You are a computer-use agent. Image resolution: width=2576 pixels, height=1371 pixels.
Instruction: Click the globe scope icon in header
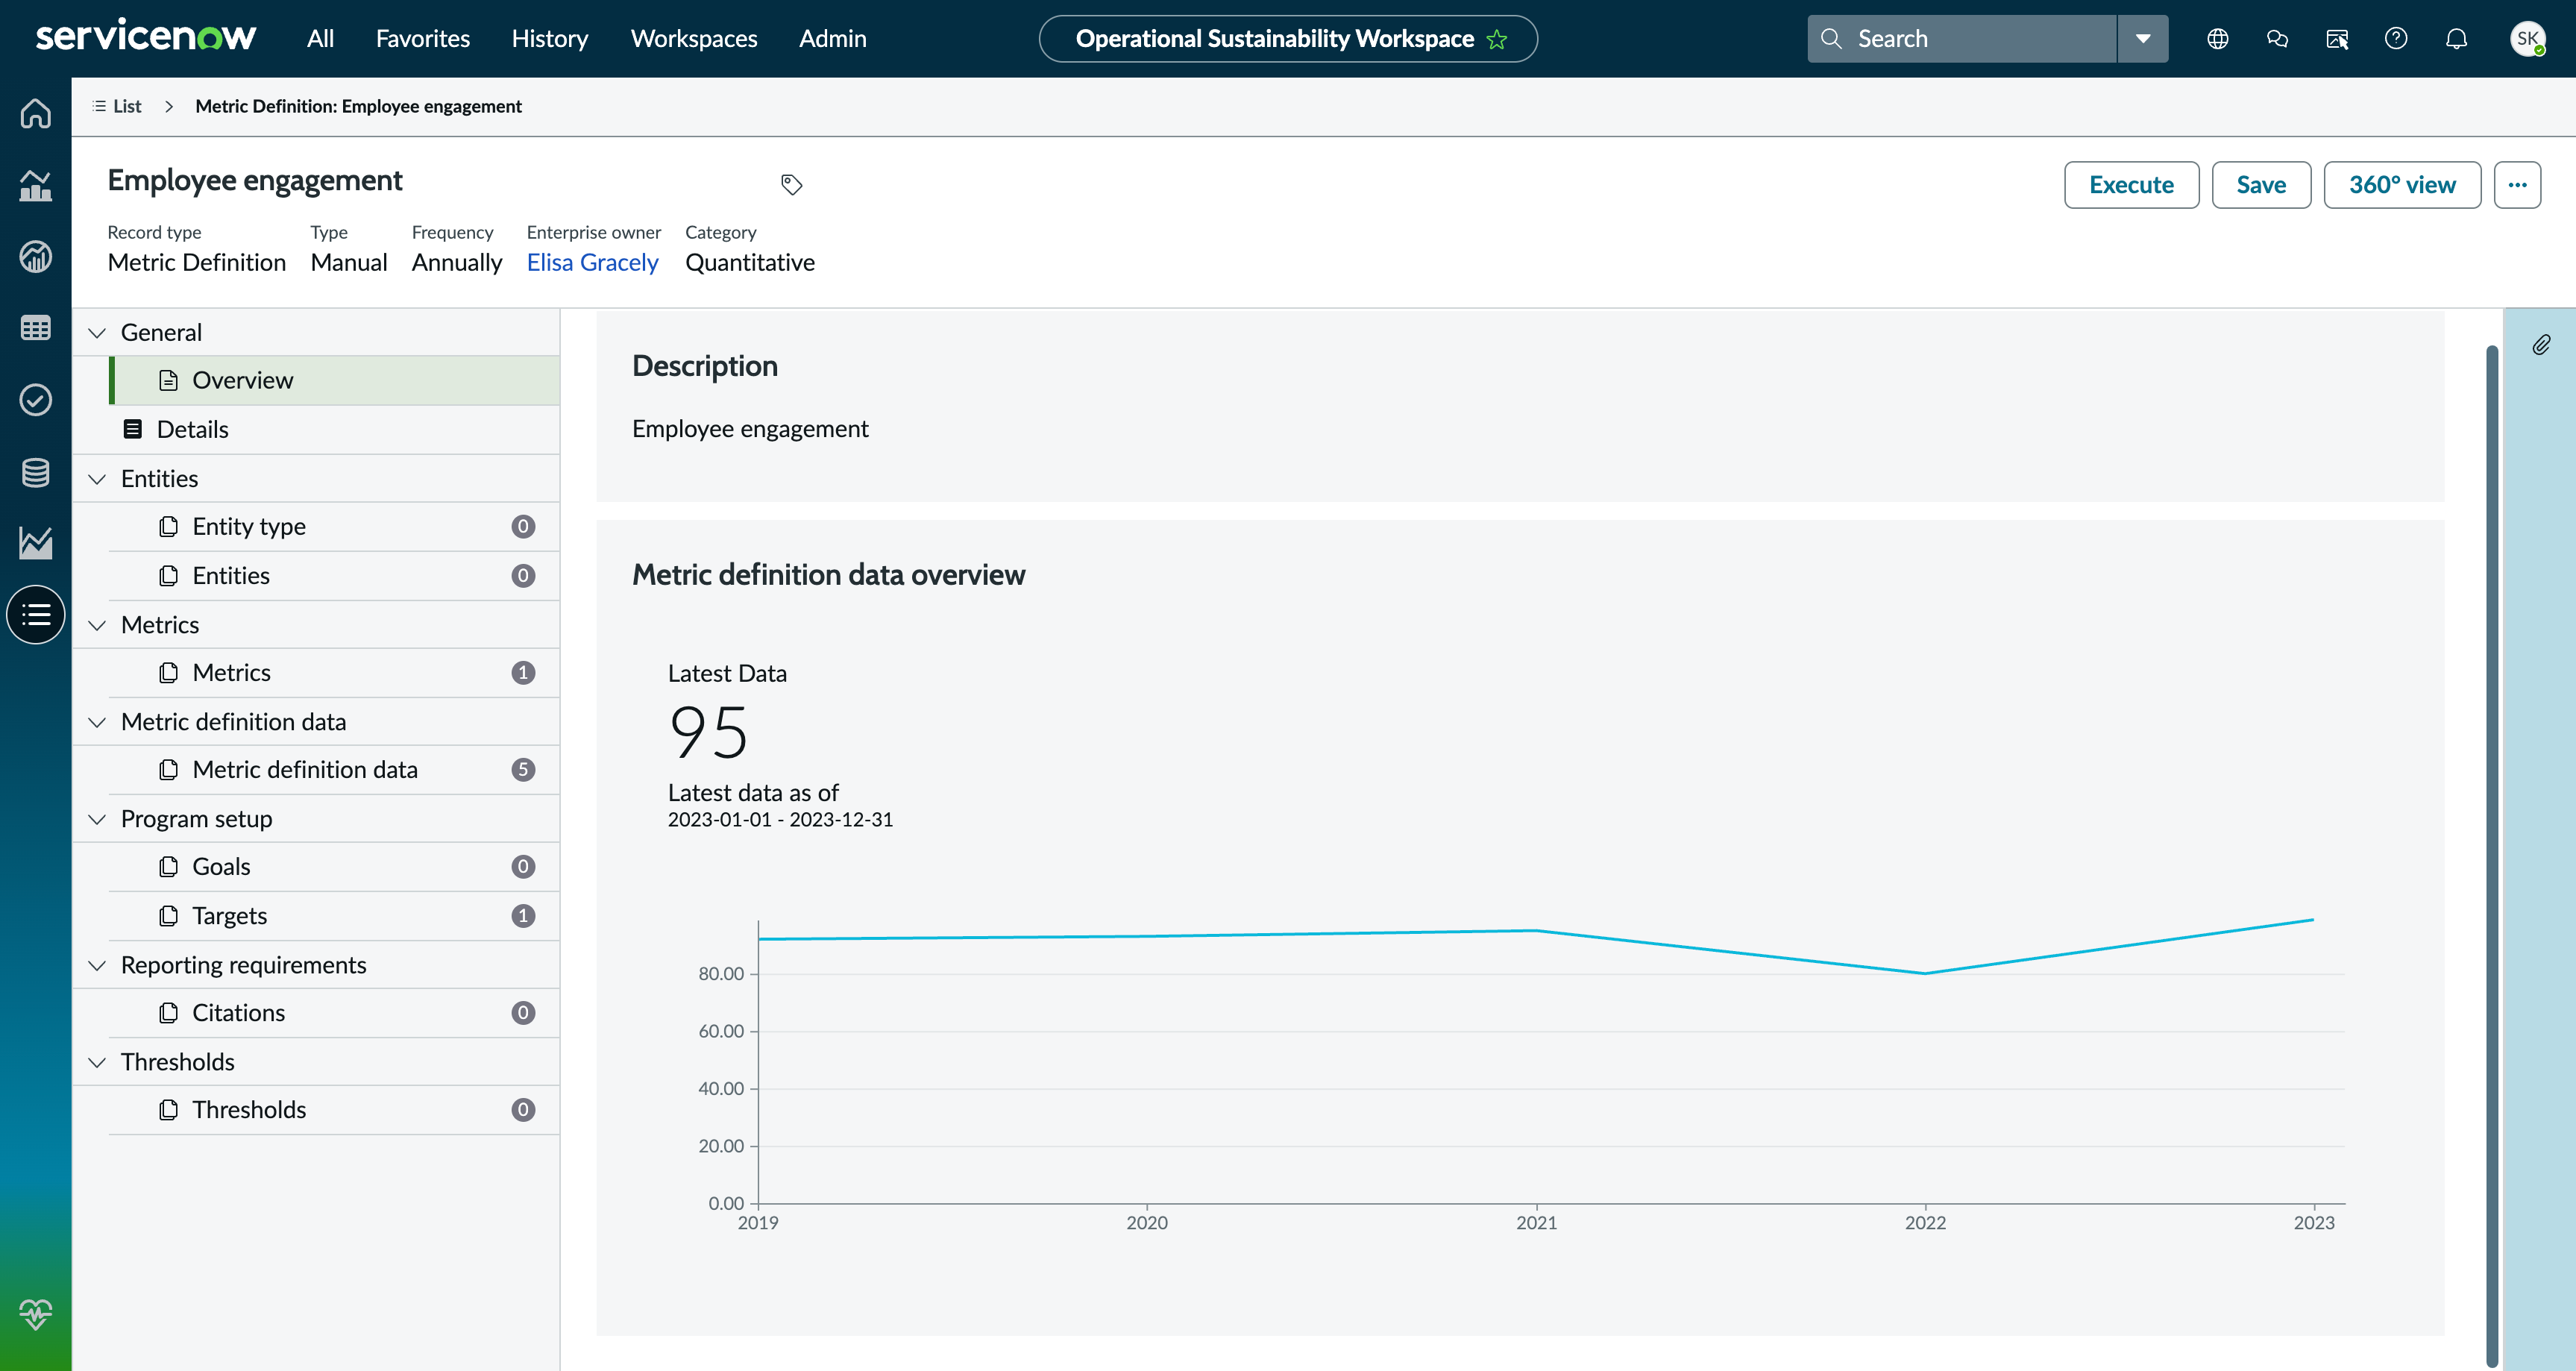coord(2217,39)
